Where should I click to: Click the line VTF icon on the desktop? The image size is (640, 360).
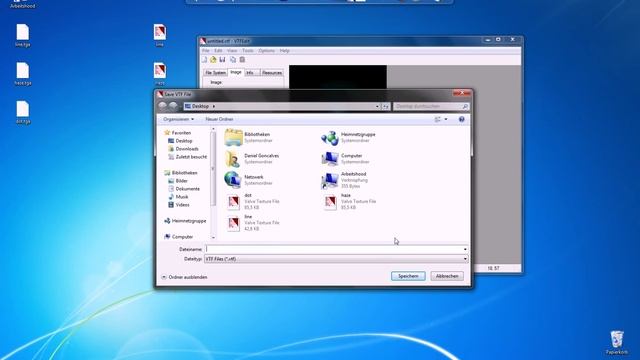[x=160, y=36]
